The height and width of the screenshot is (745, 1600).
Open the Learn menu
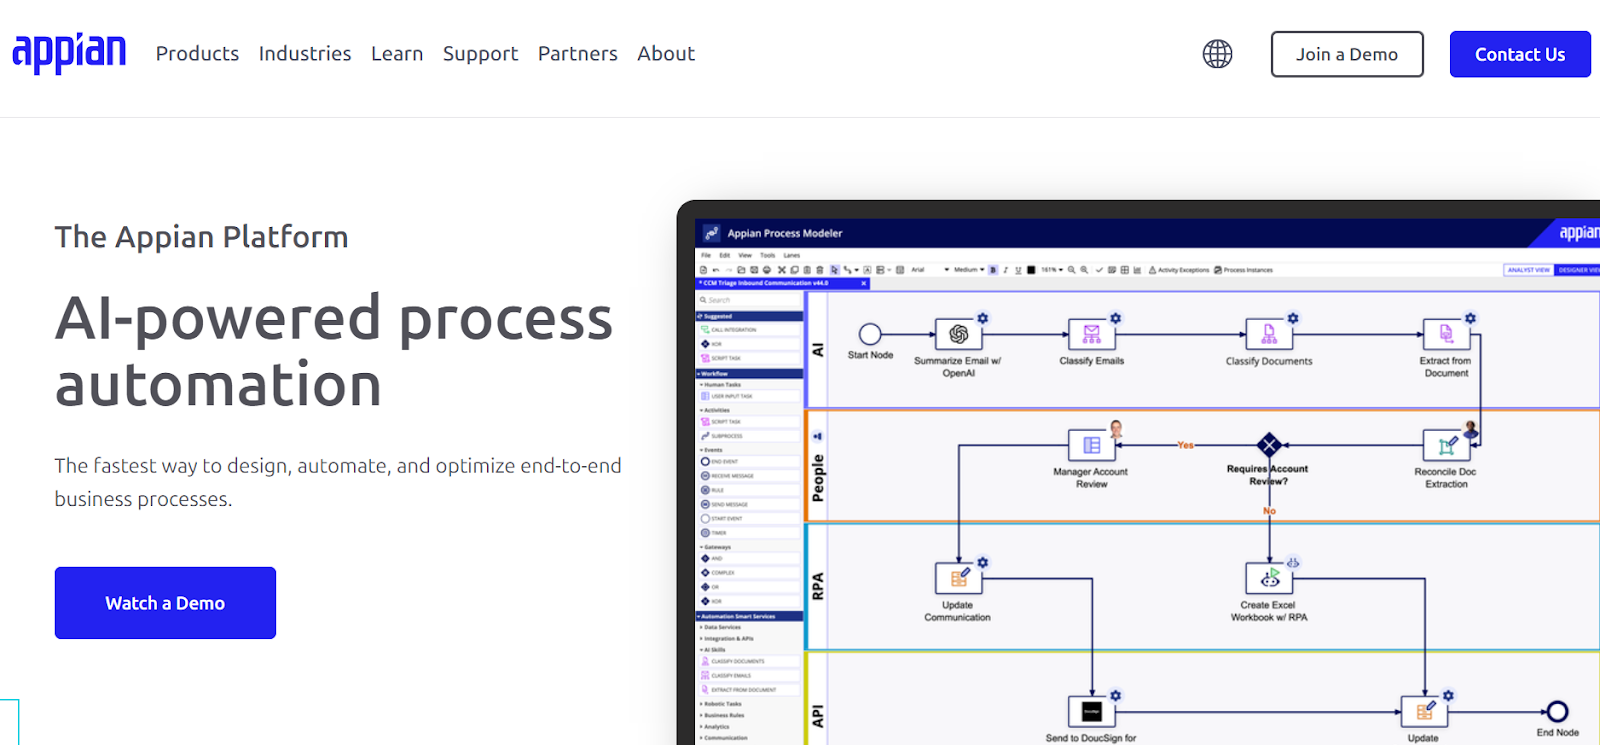(397, 54)
